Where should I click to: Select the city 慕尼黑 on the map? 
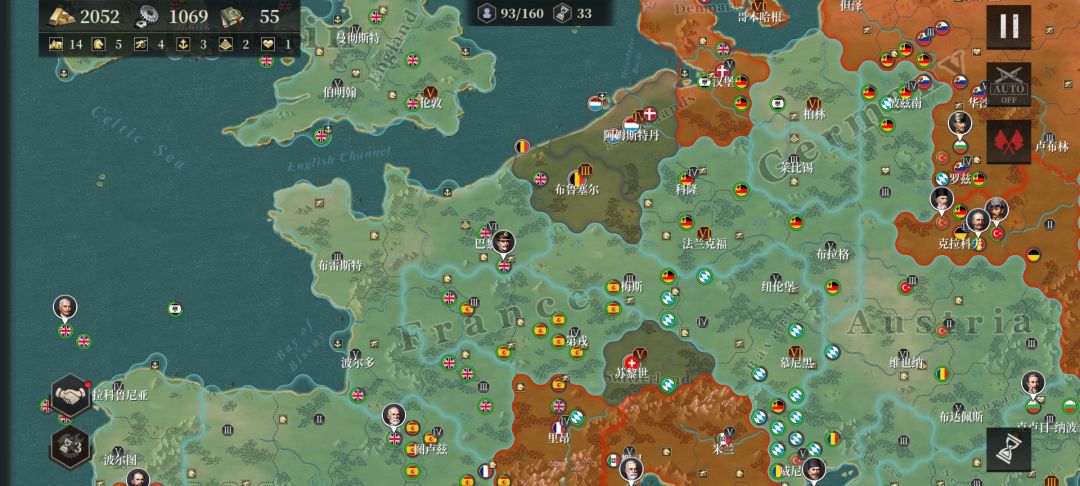tap(796, 362)
